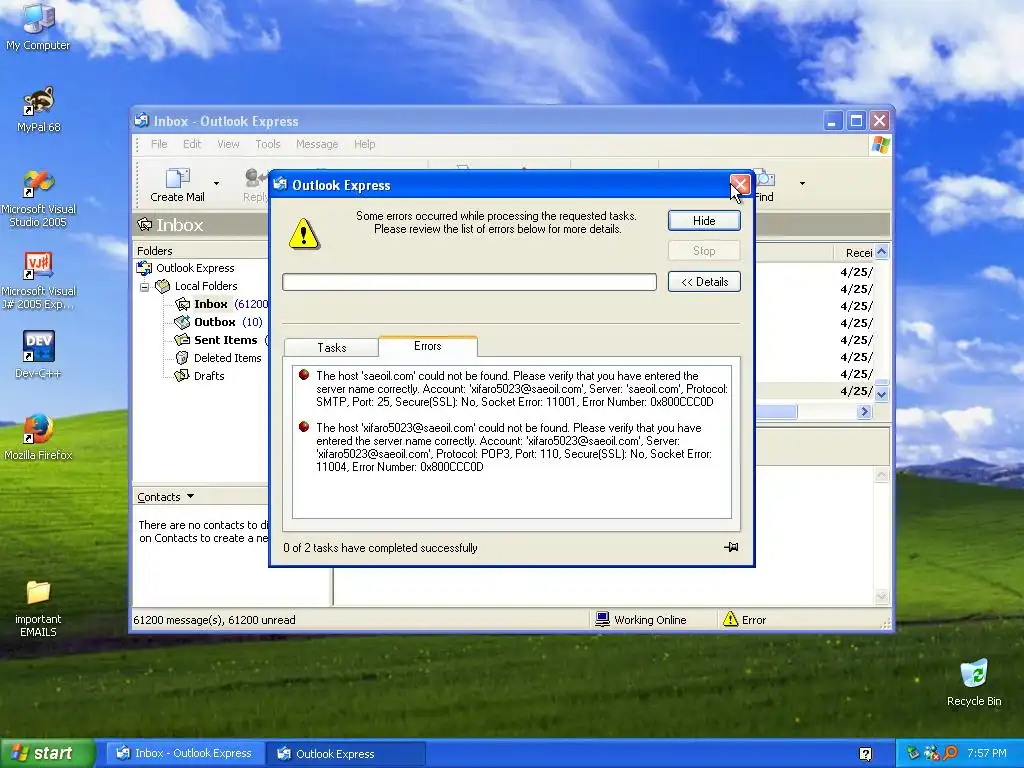Select Microsoft Visual Studio 2005 shortcut

[38, 199]
